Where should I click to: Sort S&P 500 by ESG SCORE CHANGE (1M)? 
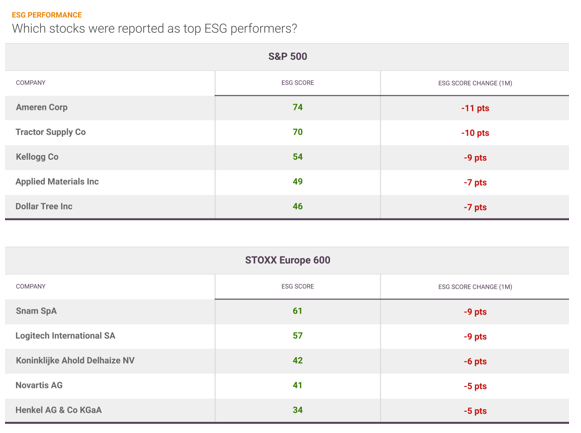tap(475, 83)
